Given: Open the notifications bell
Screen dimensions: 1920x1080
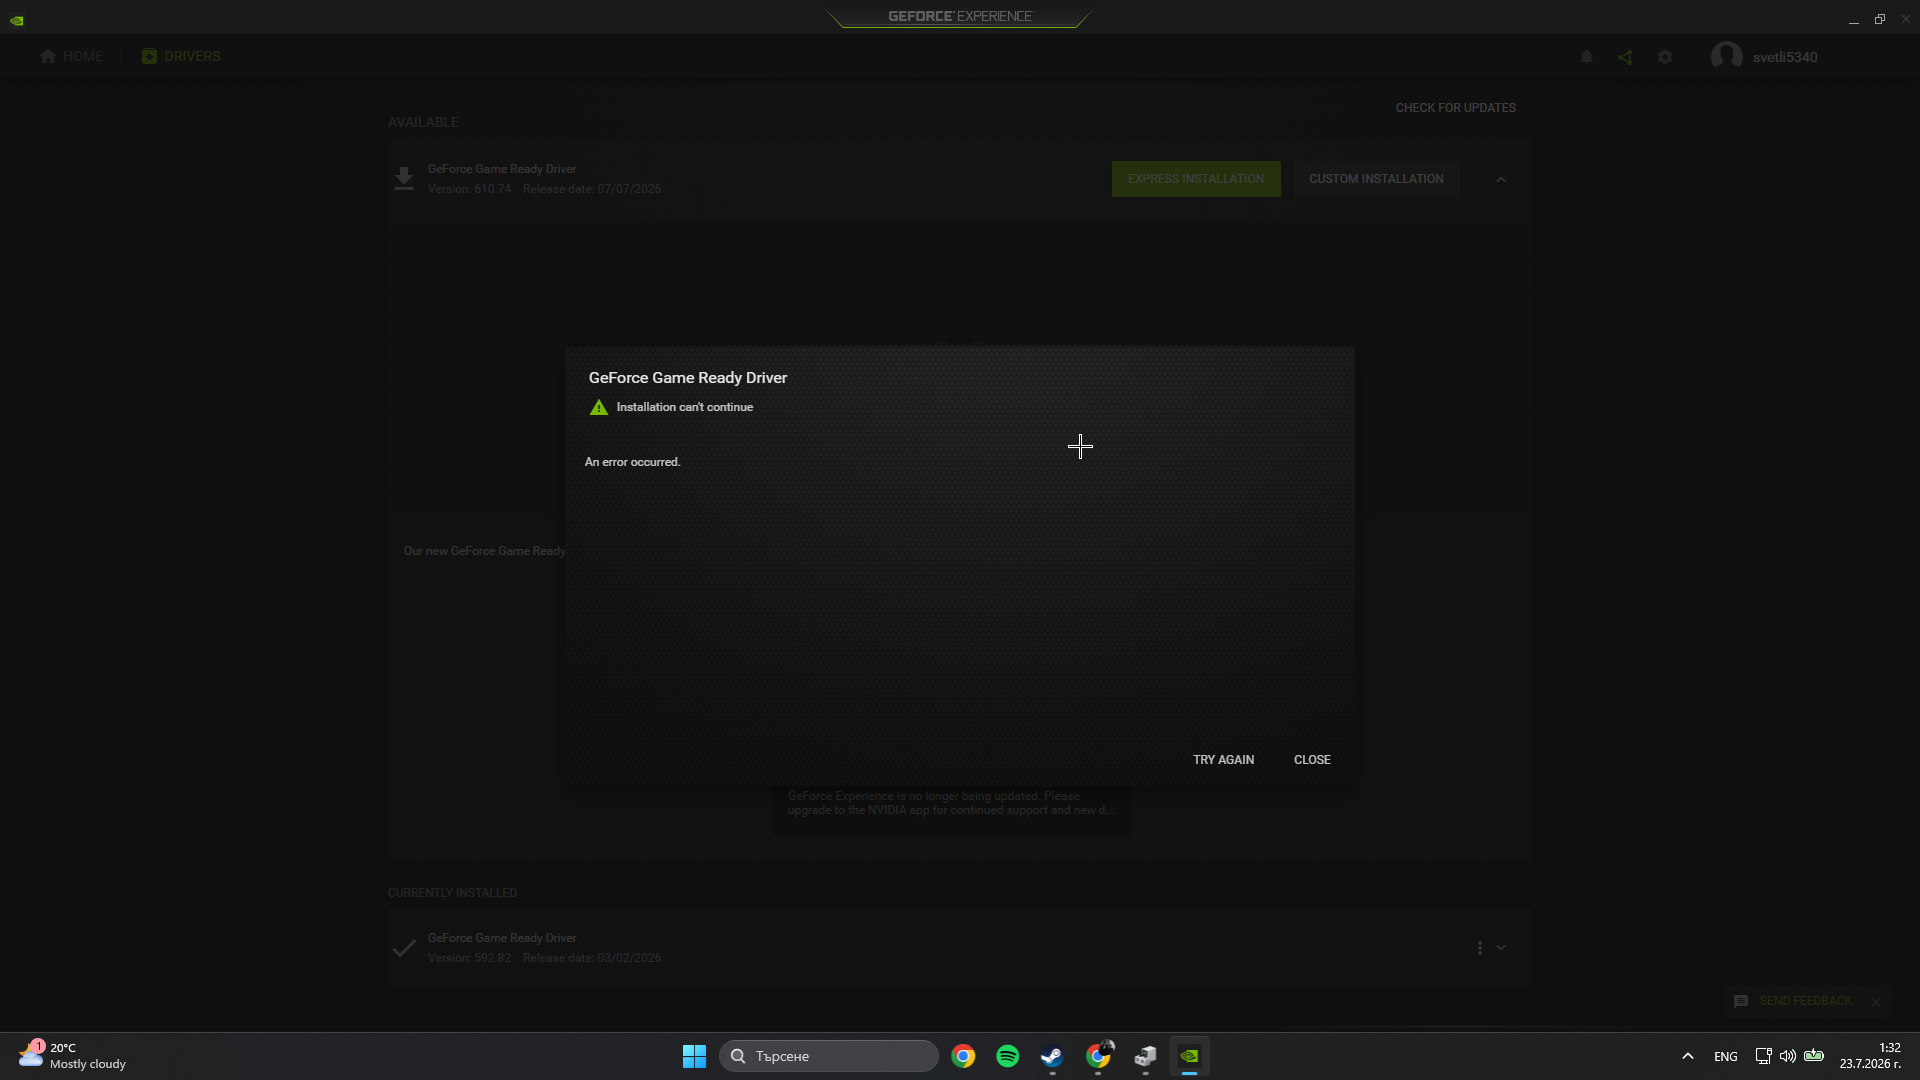Looking at the screenshot, I should [x=1586, y=57].
